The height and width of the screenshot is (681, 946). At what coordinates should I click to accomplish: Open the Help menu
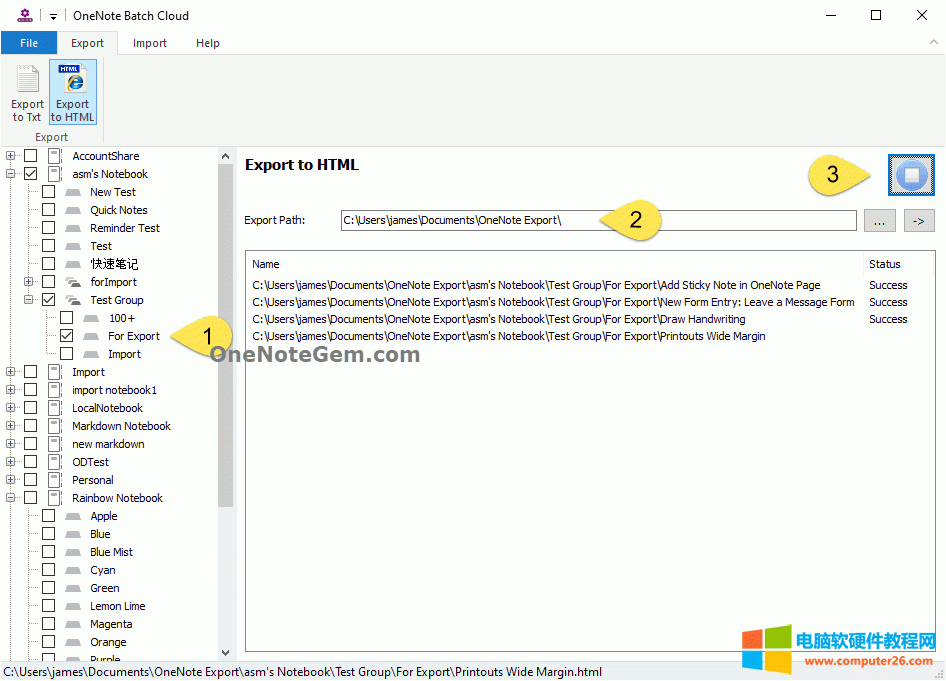tap(207, 43)
